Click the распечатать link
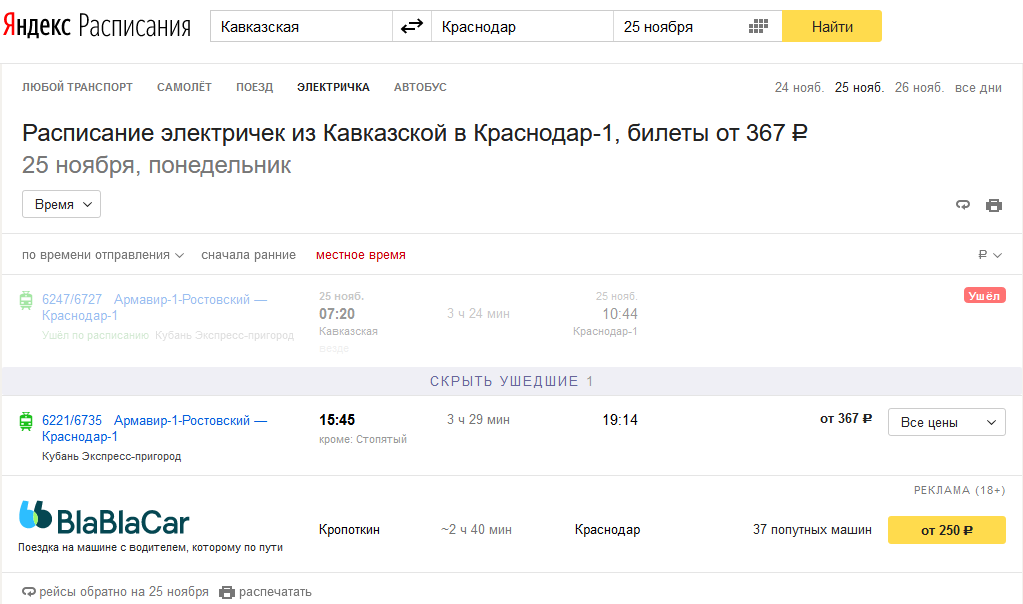This screenshot has width=1023, height=604. click(x=266, y=592)
